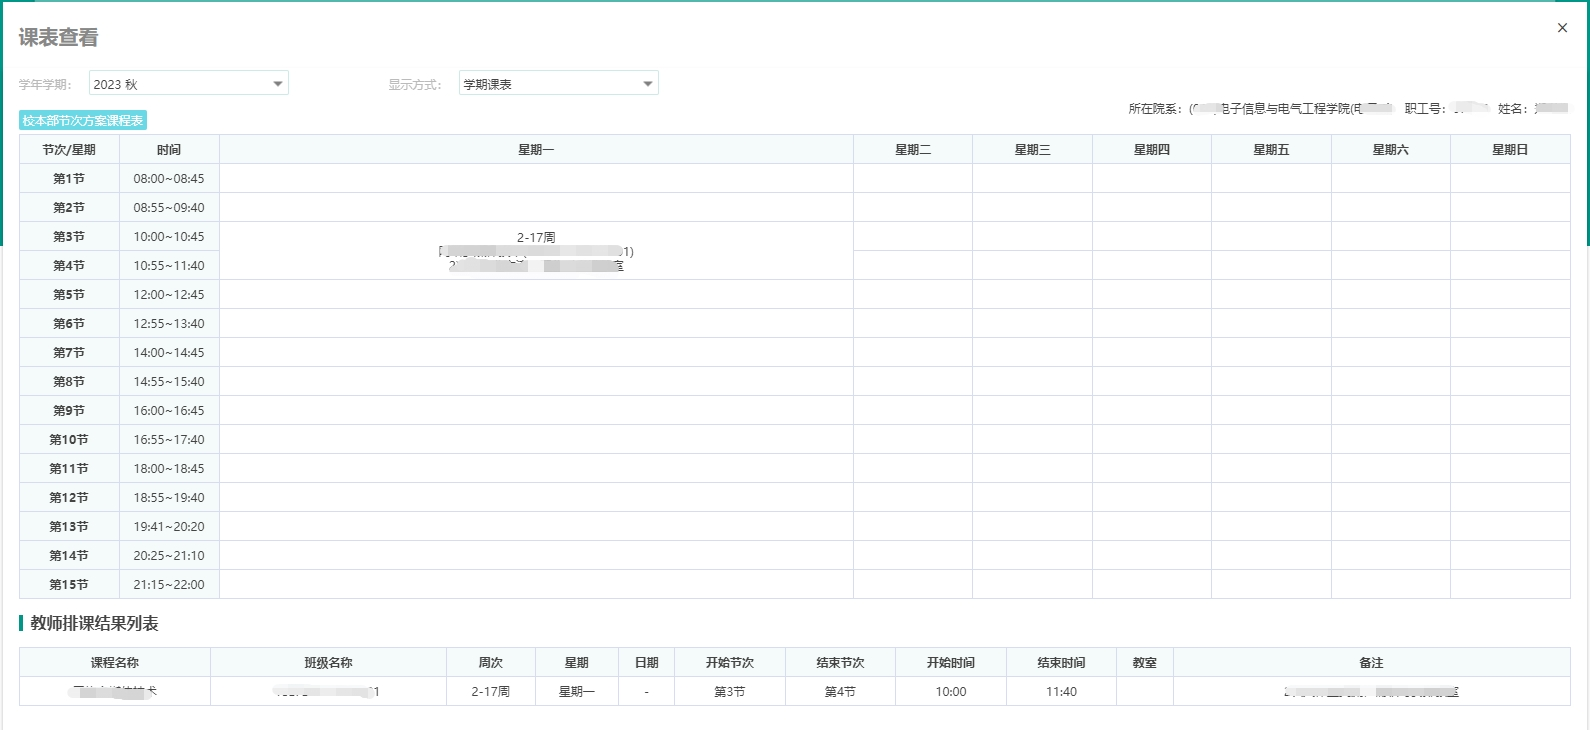Open the 学年学期 dropdown showing 2023 秋
Image resolution: width=1590 pixels, height=730 pixels.
coord(189,84)
